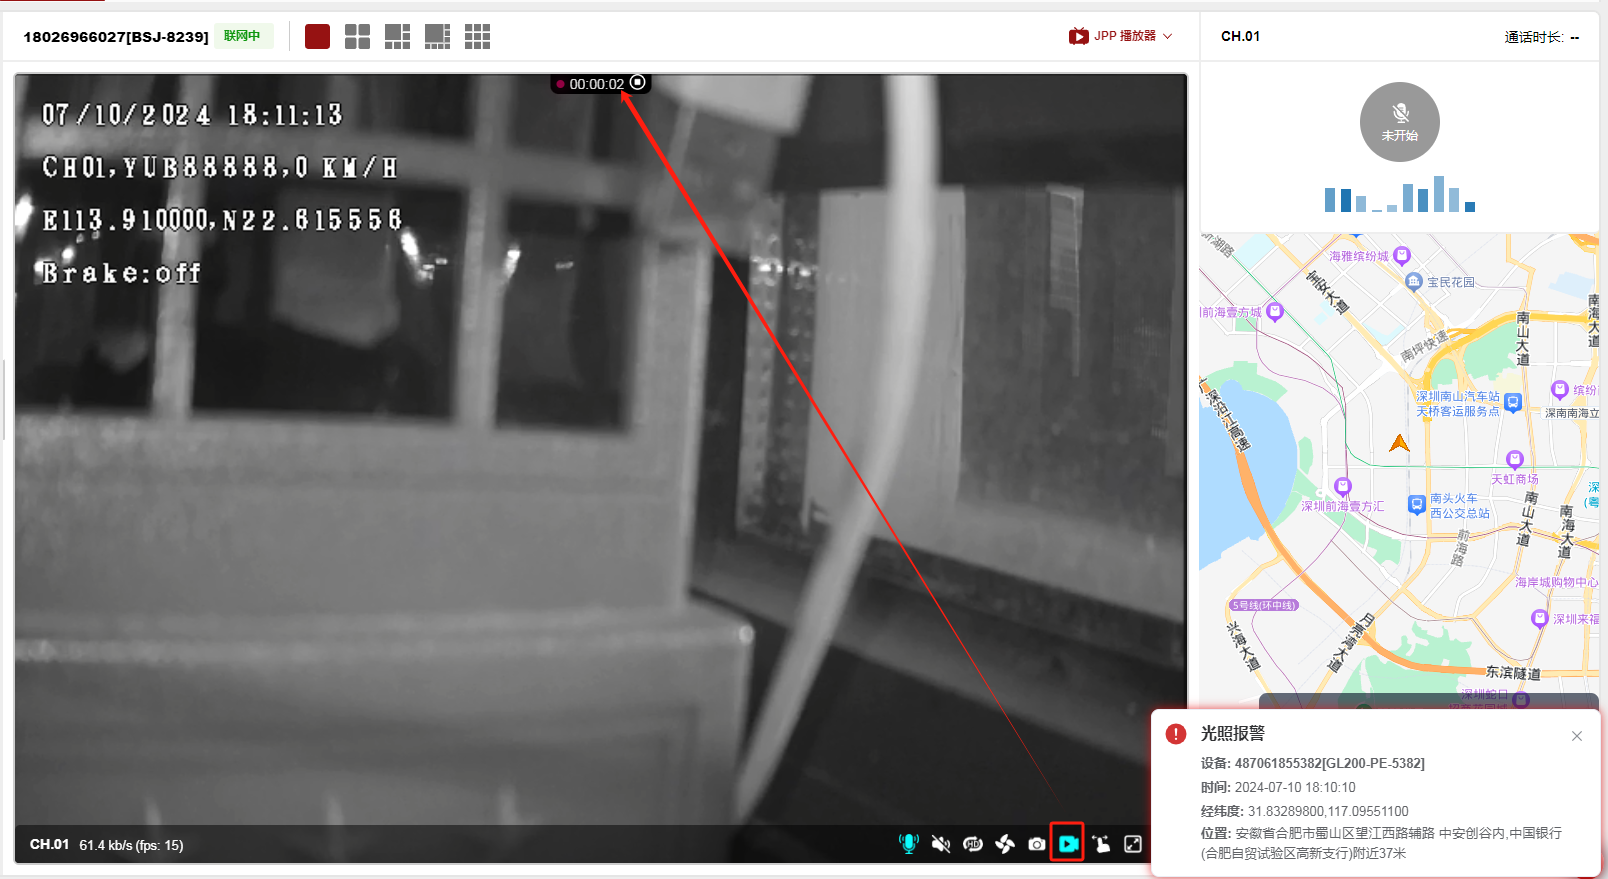
Task: Click the 海雅缤纷城 map marker
Action: pos(1401,255)
